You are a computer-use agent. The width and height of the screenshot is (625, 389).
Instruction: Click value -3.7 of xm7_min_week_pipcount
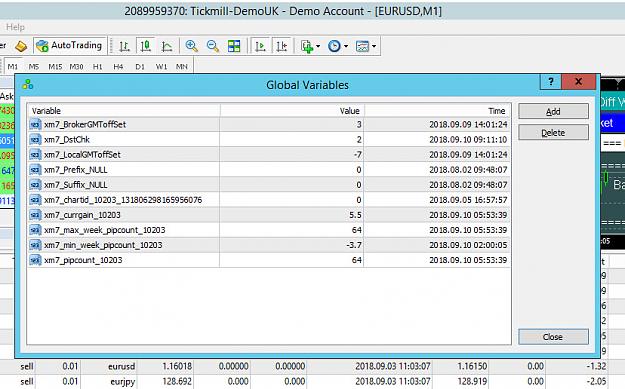[x=354, y=245]
